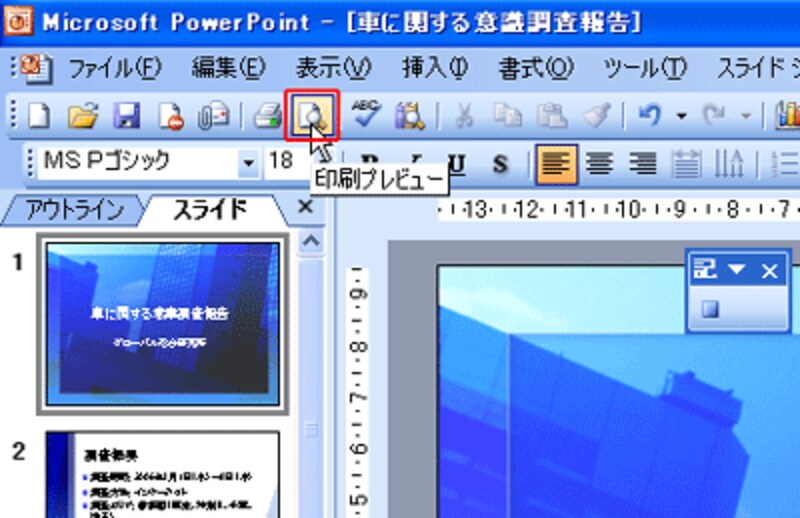Run the ABC spelling check
This screenshot has width=800, height=518.
366,114
